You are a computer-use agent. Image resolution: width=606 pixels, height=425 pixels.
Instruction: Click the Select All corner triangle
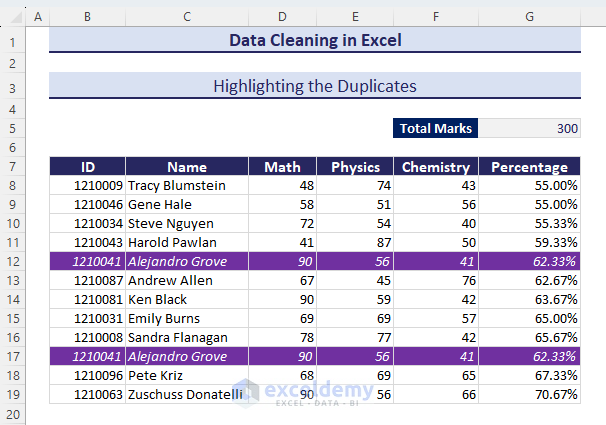13,17
